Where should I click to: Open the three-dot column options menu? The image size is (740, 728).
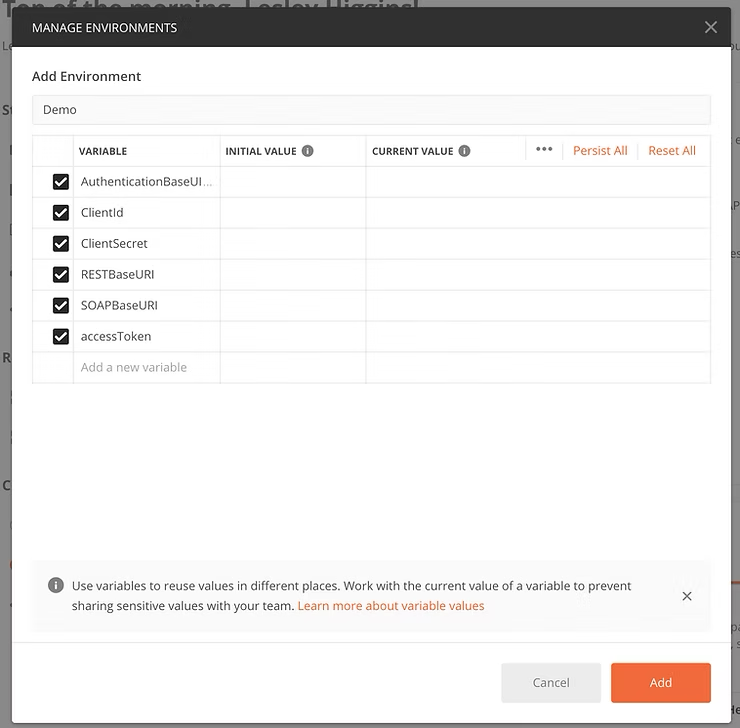[544, 149]
